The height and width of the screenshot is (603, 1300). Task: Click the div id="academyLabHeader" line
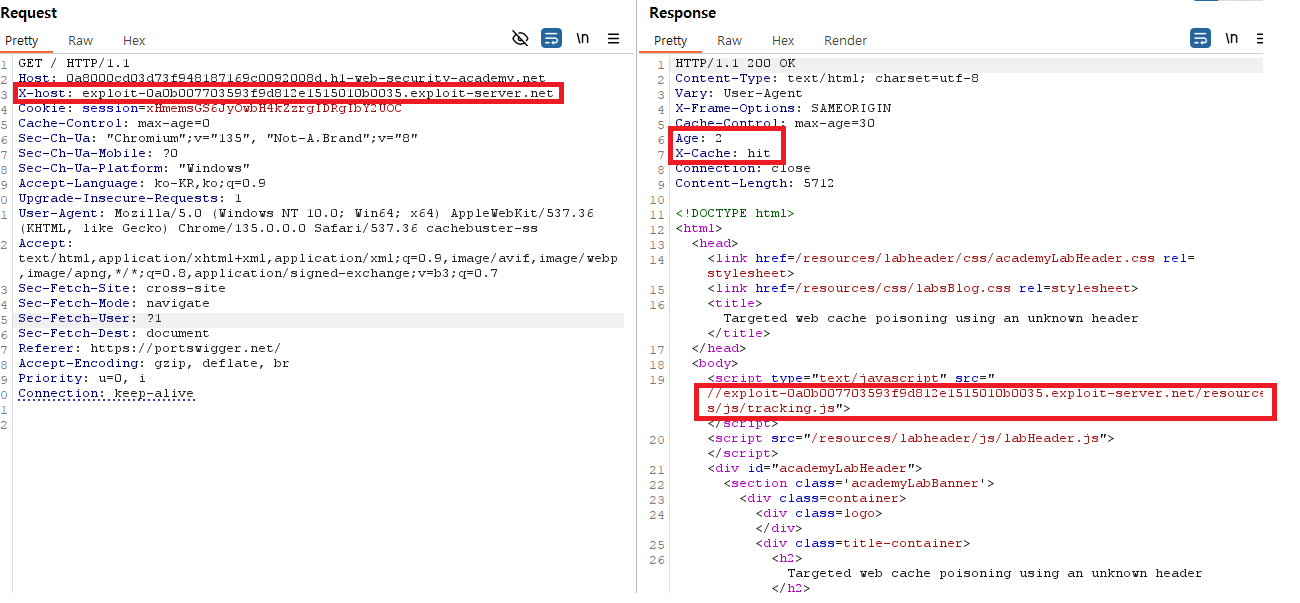click(815, 468)
